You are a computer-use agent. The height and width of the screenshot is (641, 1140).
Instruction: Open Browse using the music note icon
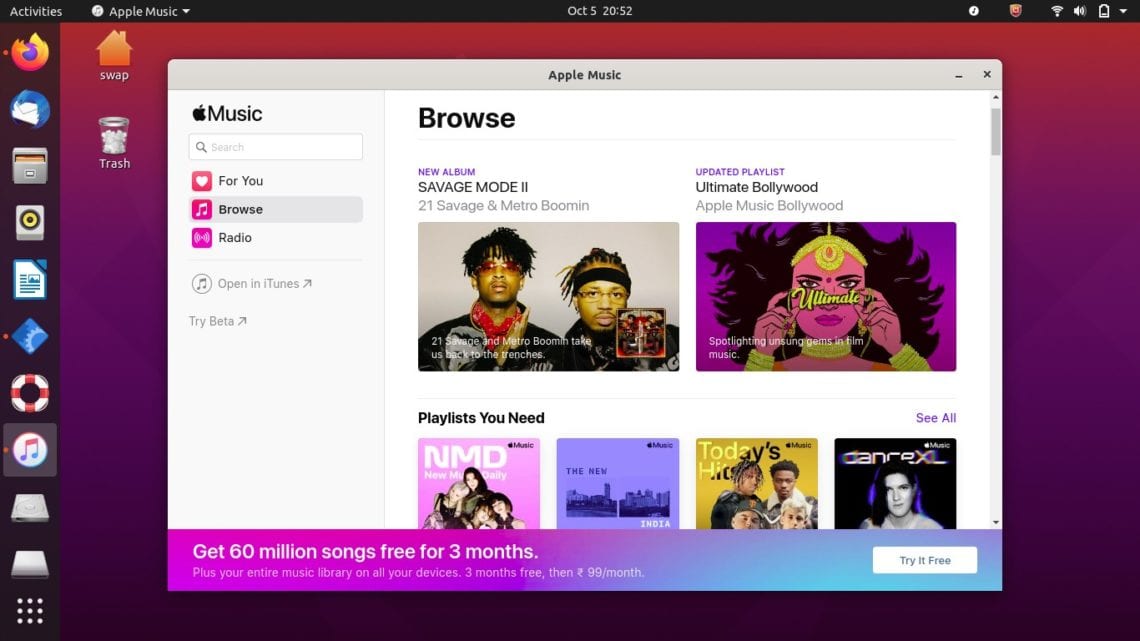(200, 209)
